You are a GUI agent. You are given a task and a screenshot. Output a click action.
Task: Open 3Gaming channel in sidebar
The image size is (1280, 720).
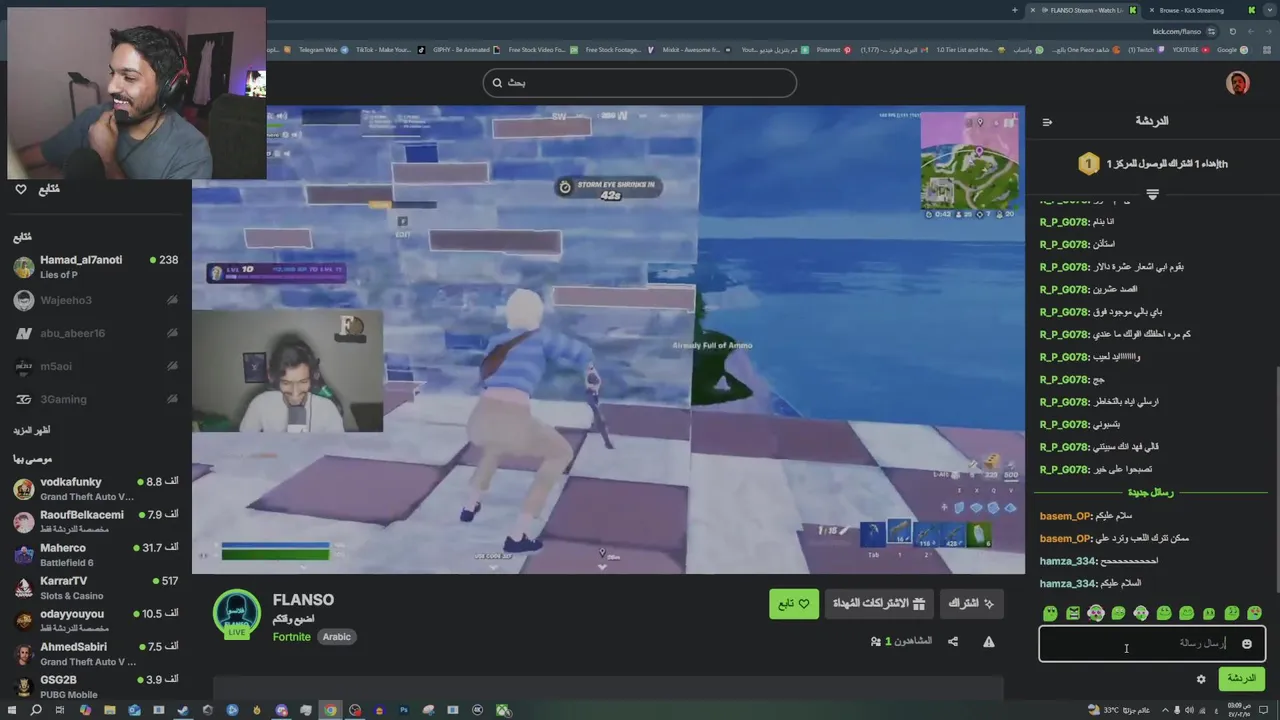95,399
